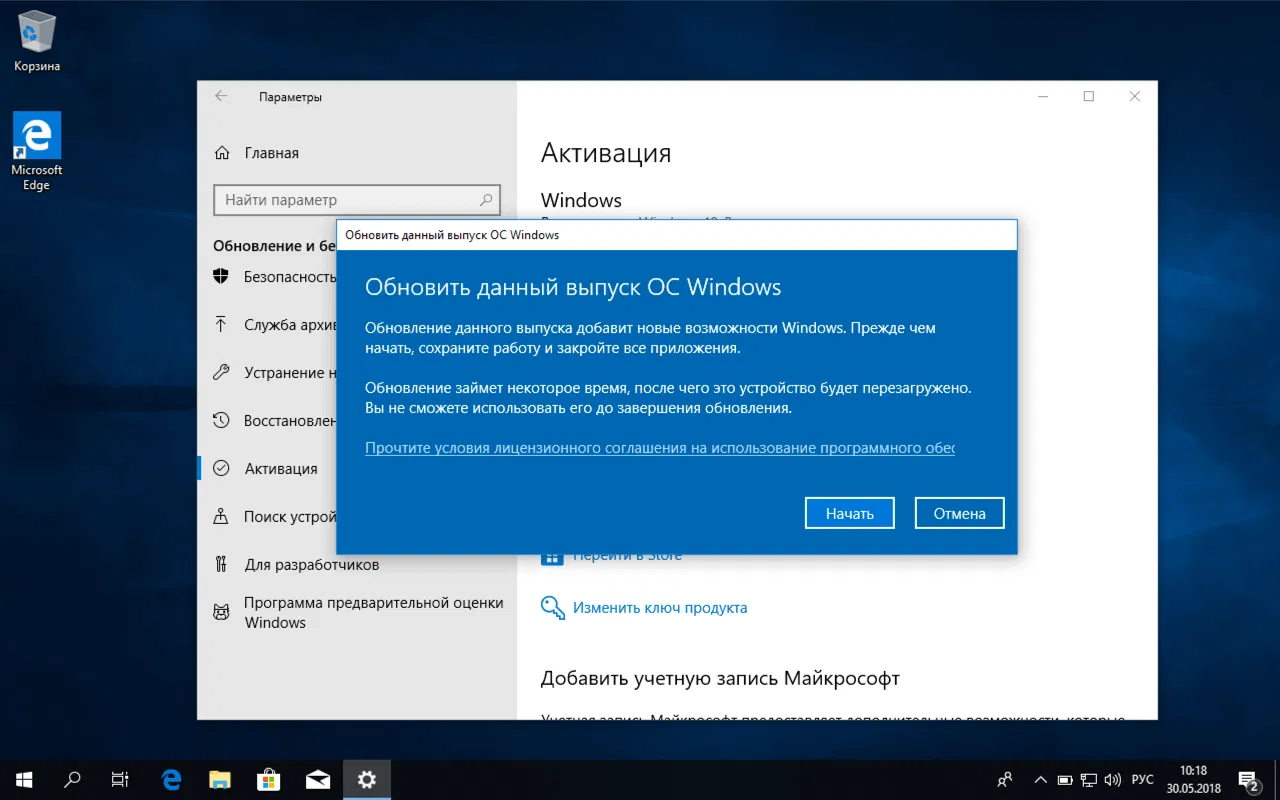This screenshot has width=1280, height=800.
Task: Expand the hidden icons chevron in the tray
Action: (1040, 779)
